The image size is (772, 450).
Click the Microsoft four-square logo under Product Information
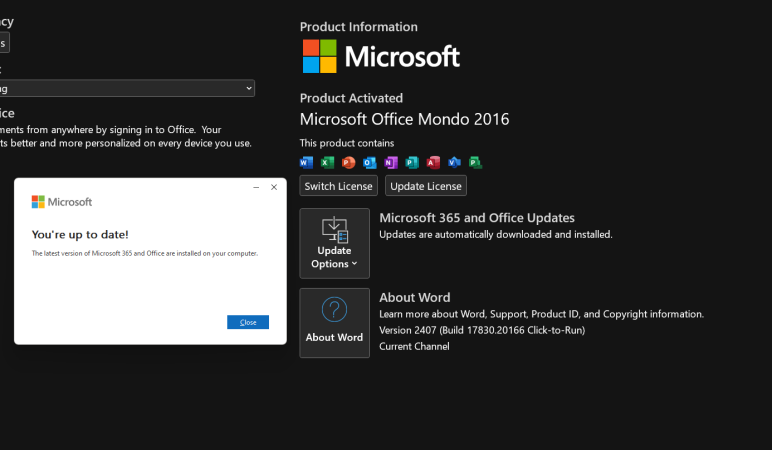(320, 56)
